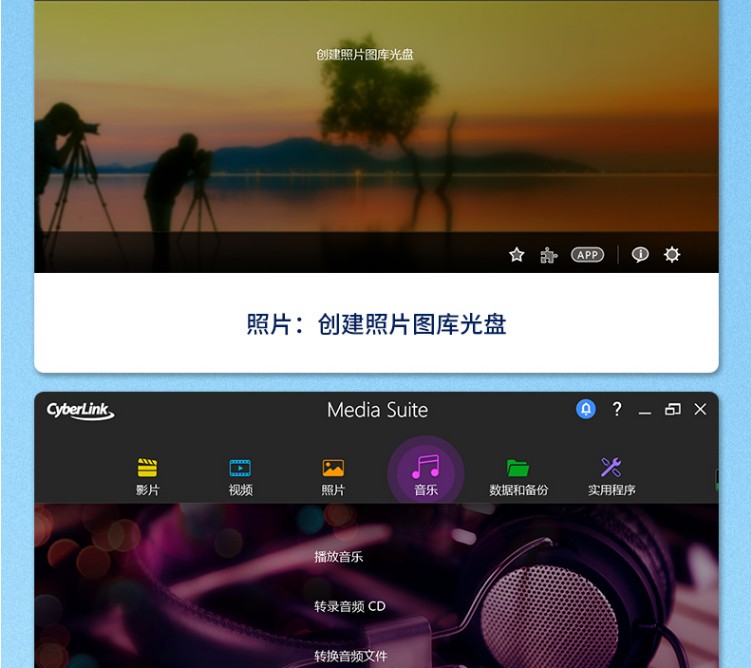Choose 转录音频 CD rip option
This screenshot has height=668, width=751.
pos(350,607)
